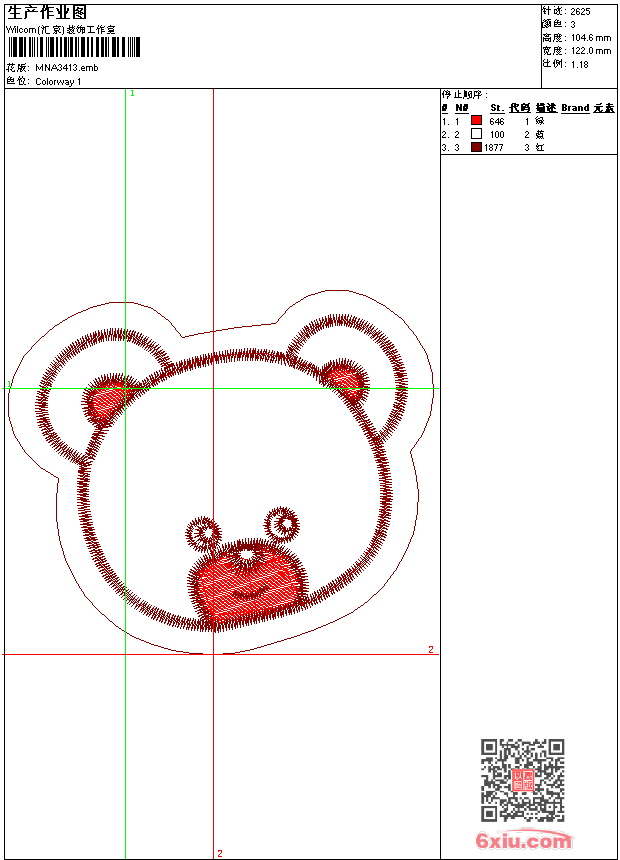
Task: Click the 1877 stitch count in row 3
Action: click(494, 147)
